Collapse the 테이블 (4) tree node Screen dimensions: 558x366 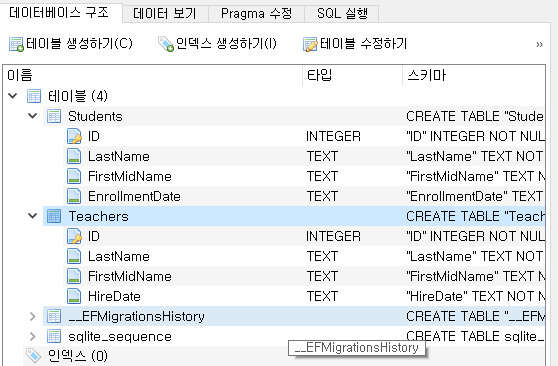click(13, 96)
